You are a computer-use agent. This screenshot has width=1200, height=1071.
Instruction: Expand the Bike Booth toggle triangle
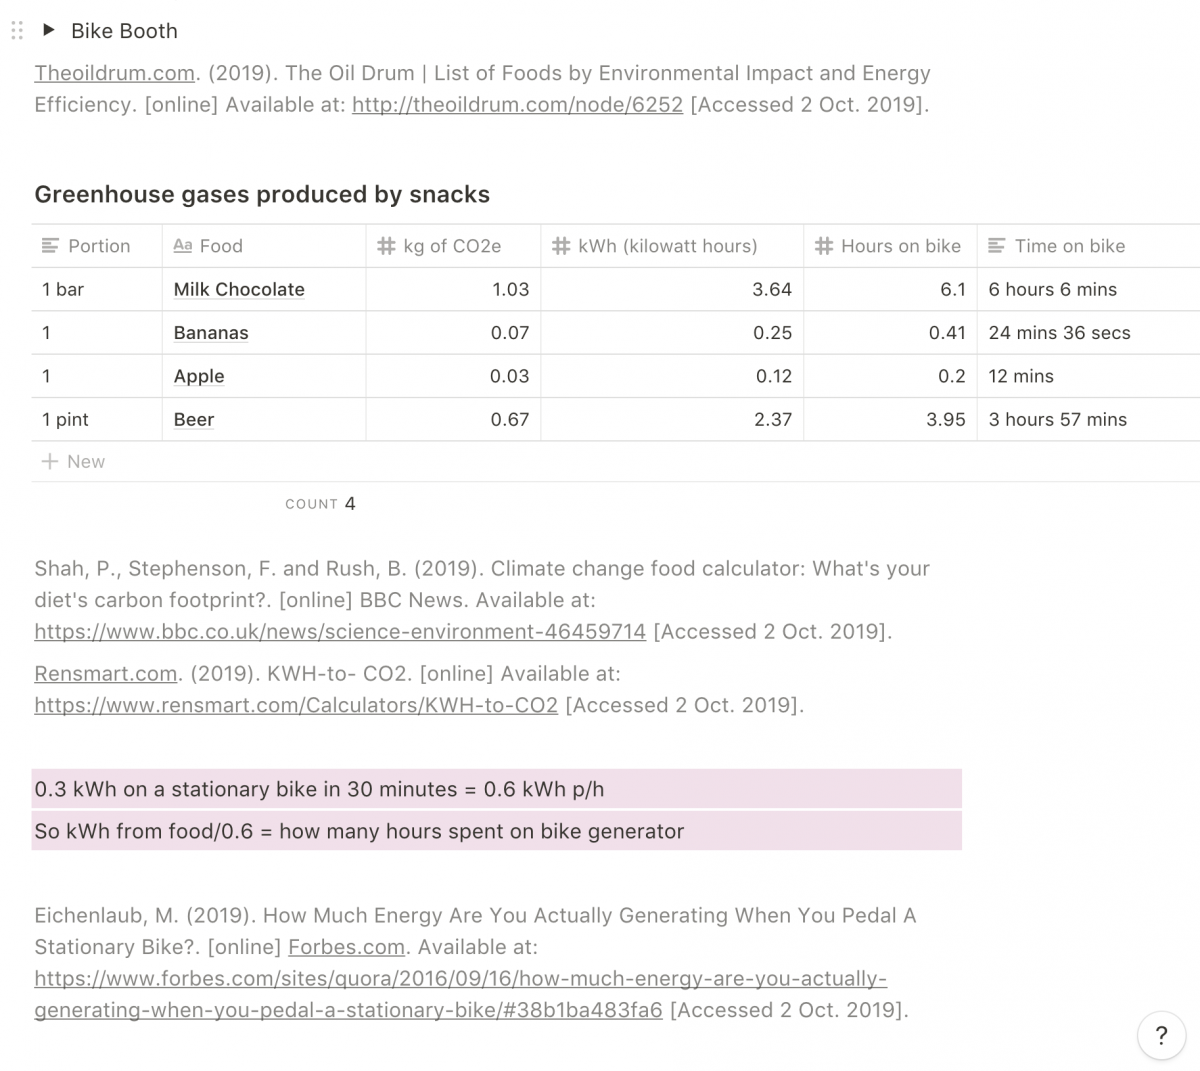[48, 30]
